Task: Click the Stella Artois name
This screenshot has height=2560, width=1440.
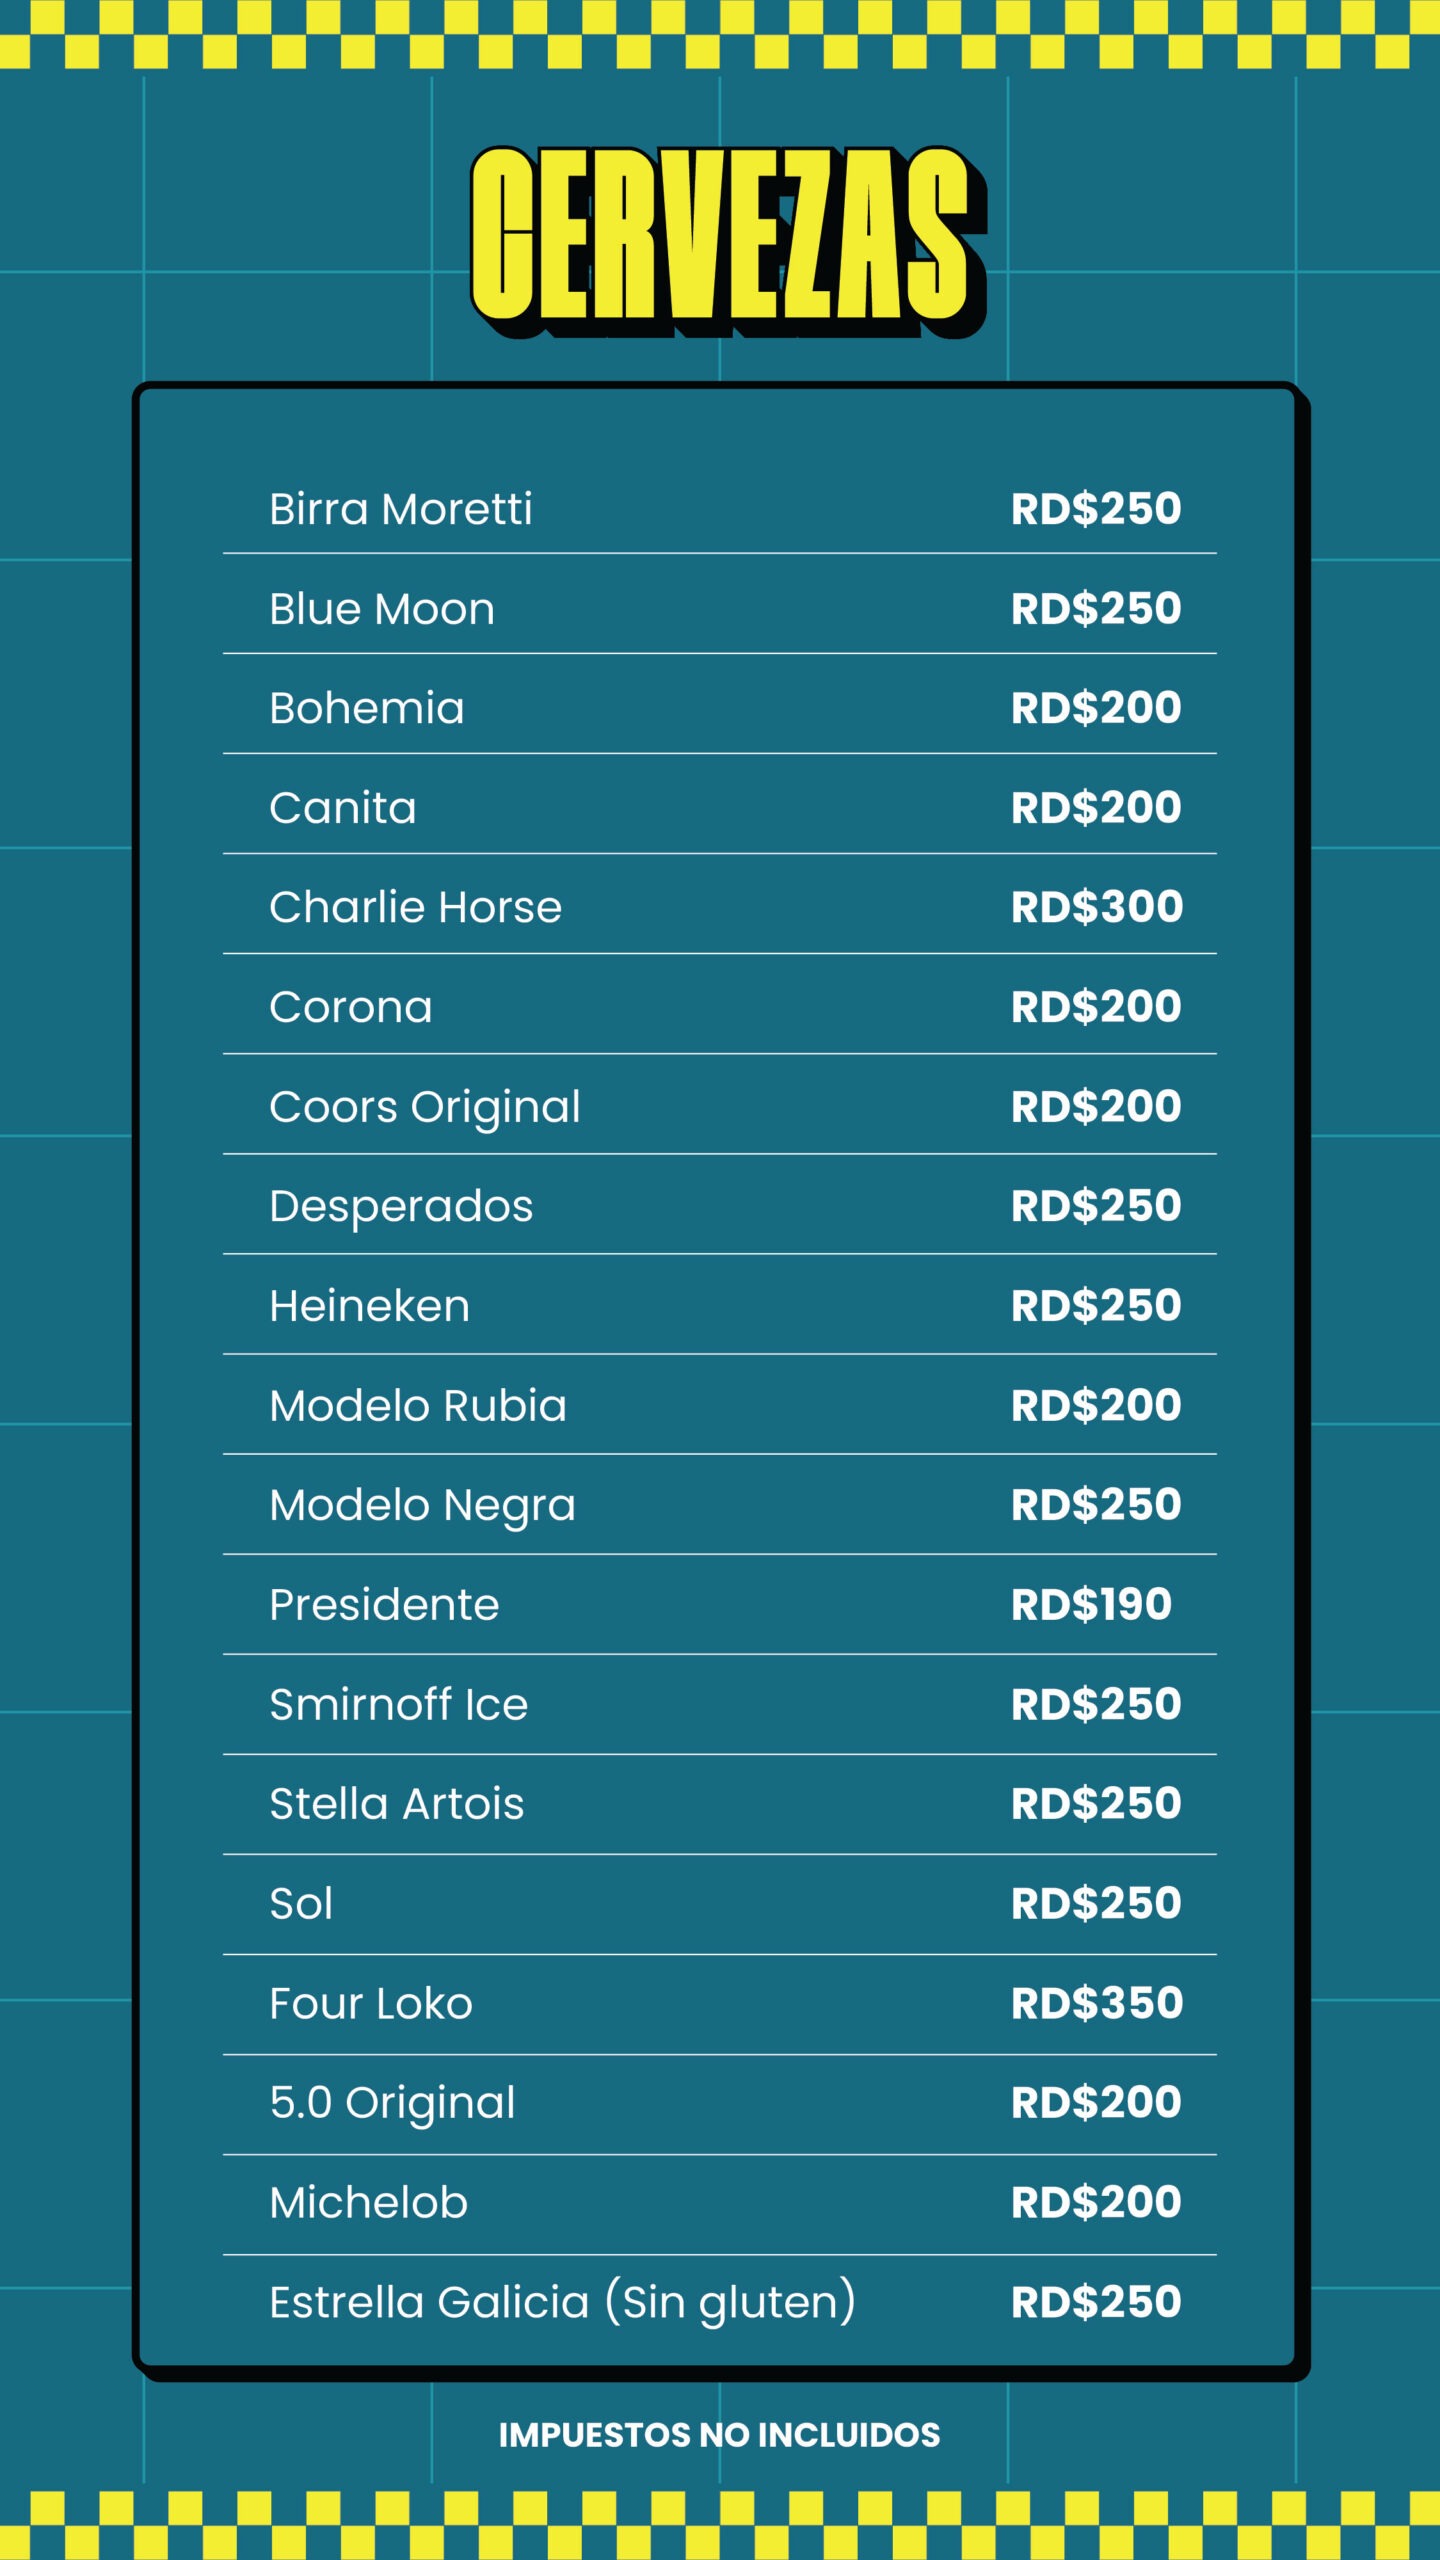Action: (x=397, y=1804)
